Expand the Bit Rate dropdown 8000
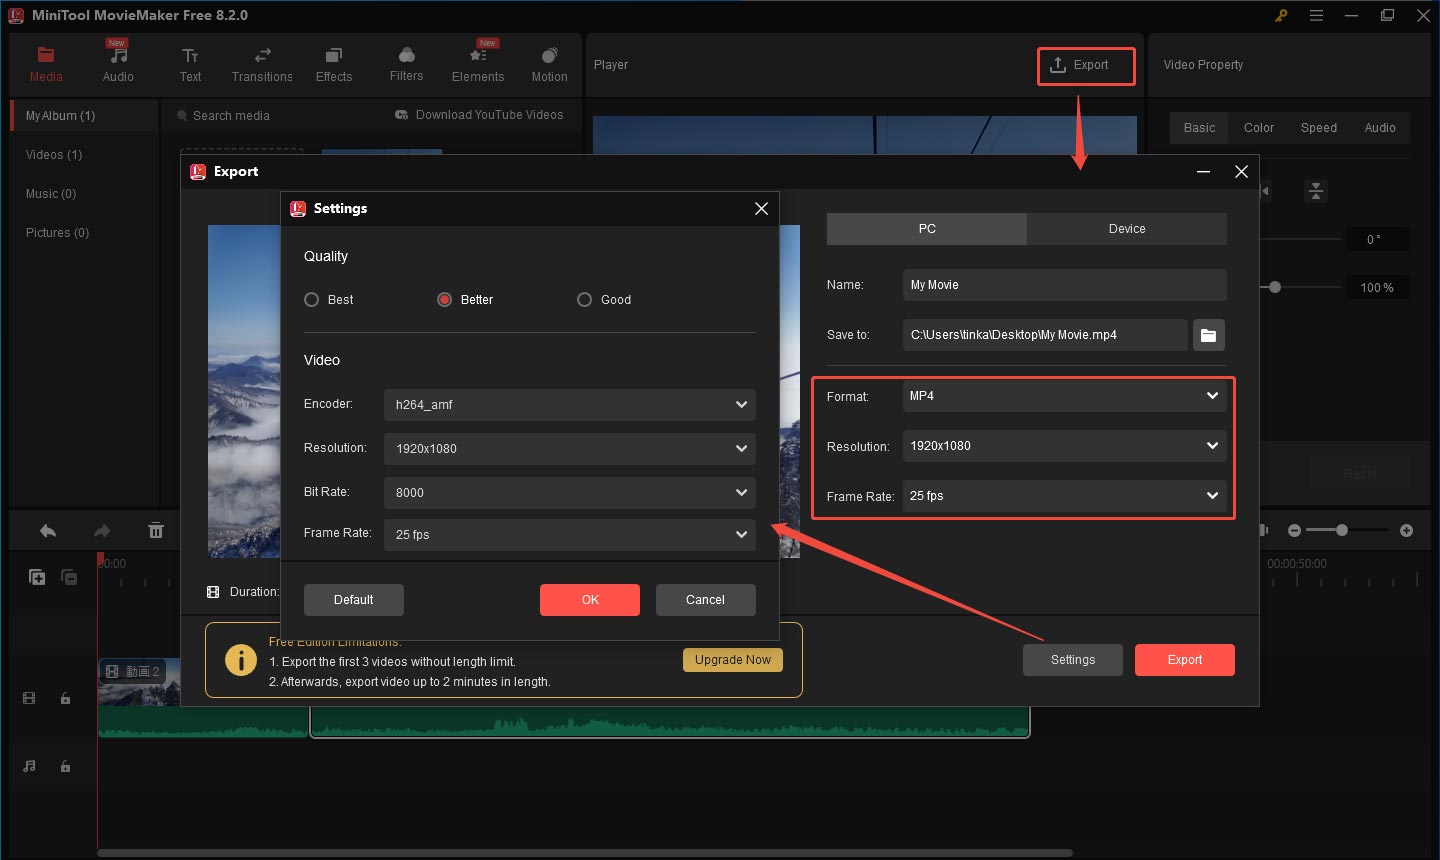The width and height of the screenshot is (1440, 860). (569, 493)
